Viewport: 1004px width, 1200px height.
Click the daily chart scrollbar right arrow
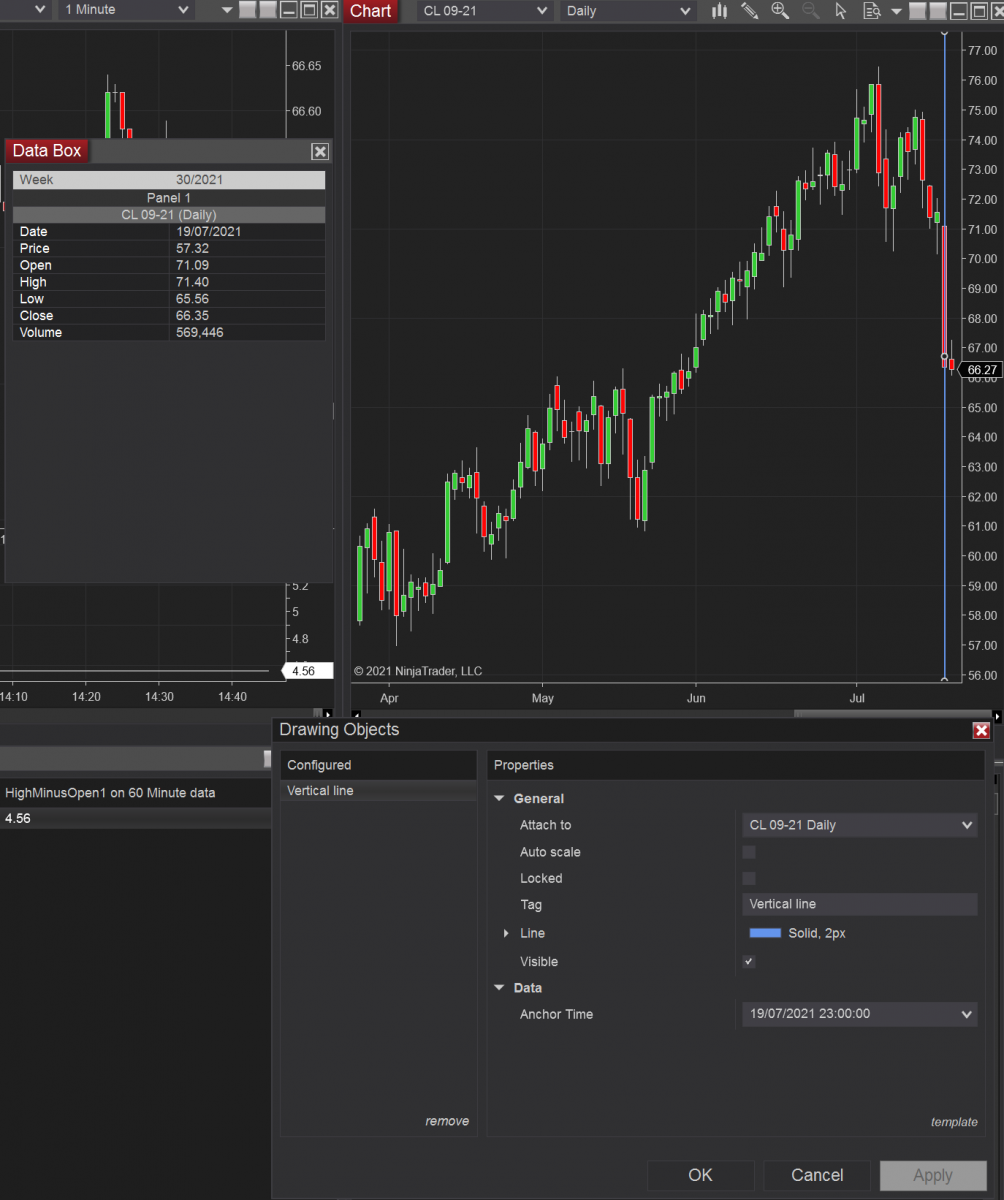[997, 715]
